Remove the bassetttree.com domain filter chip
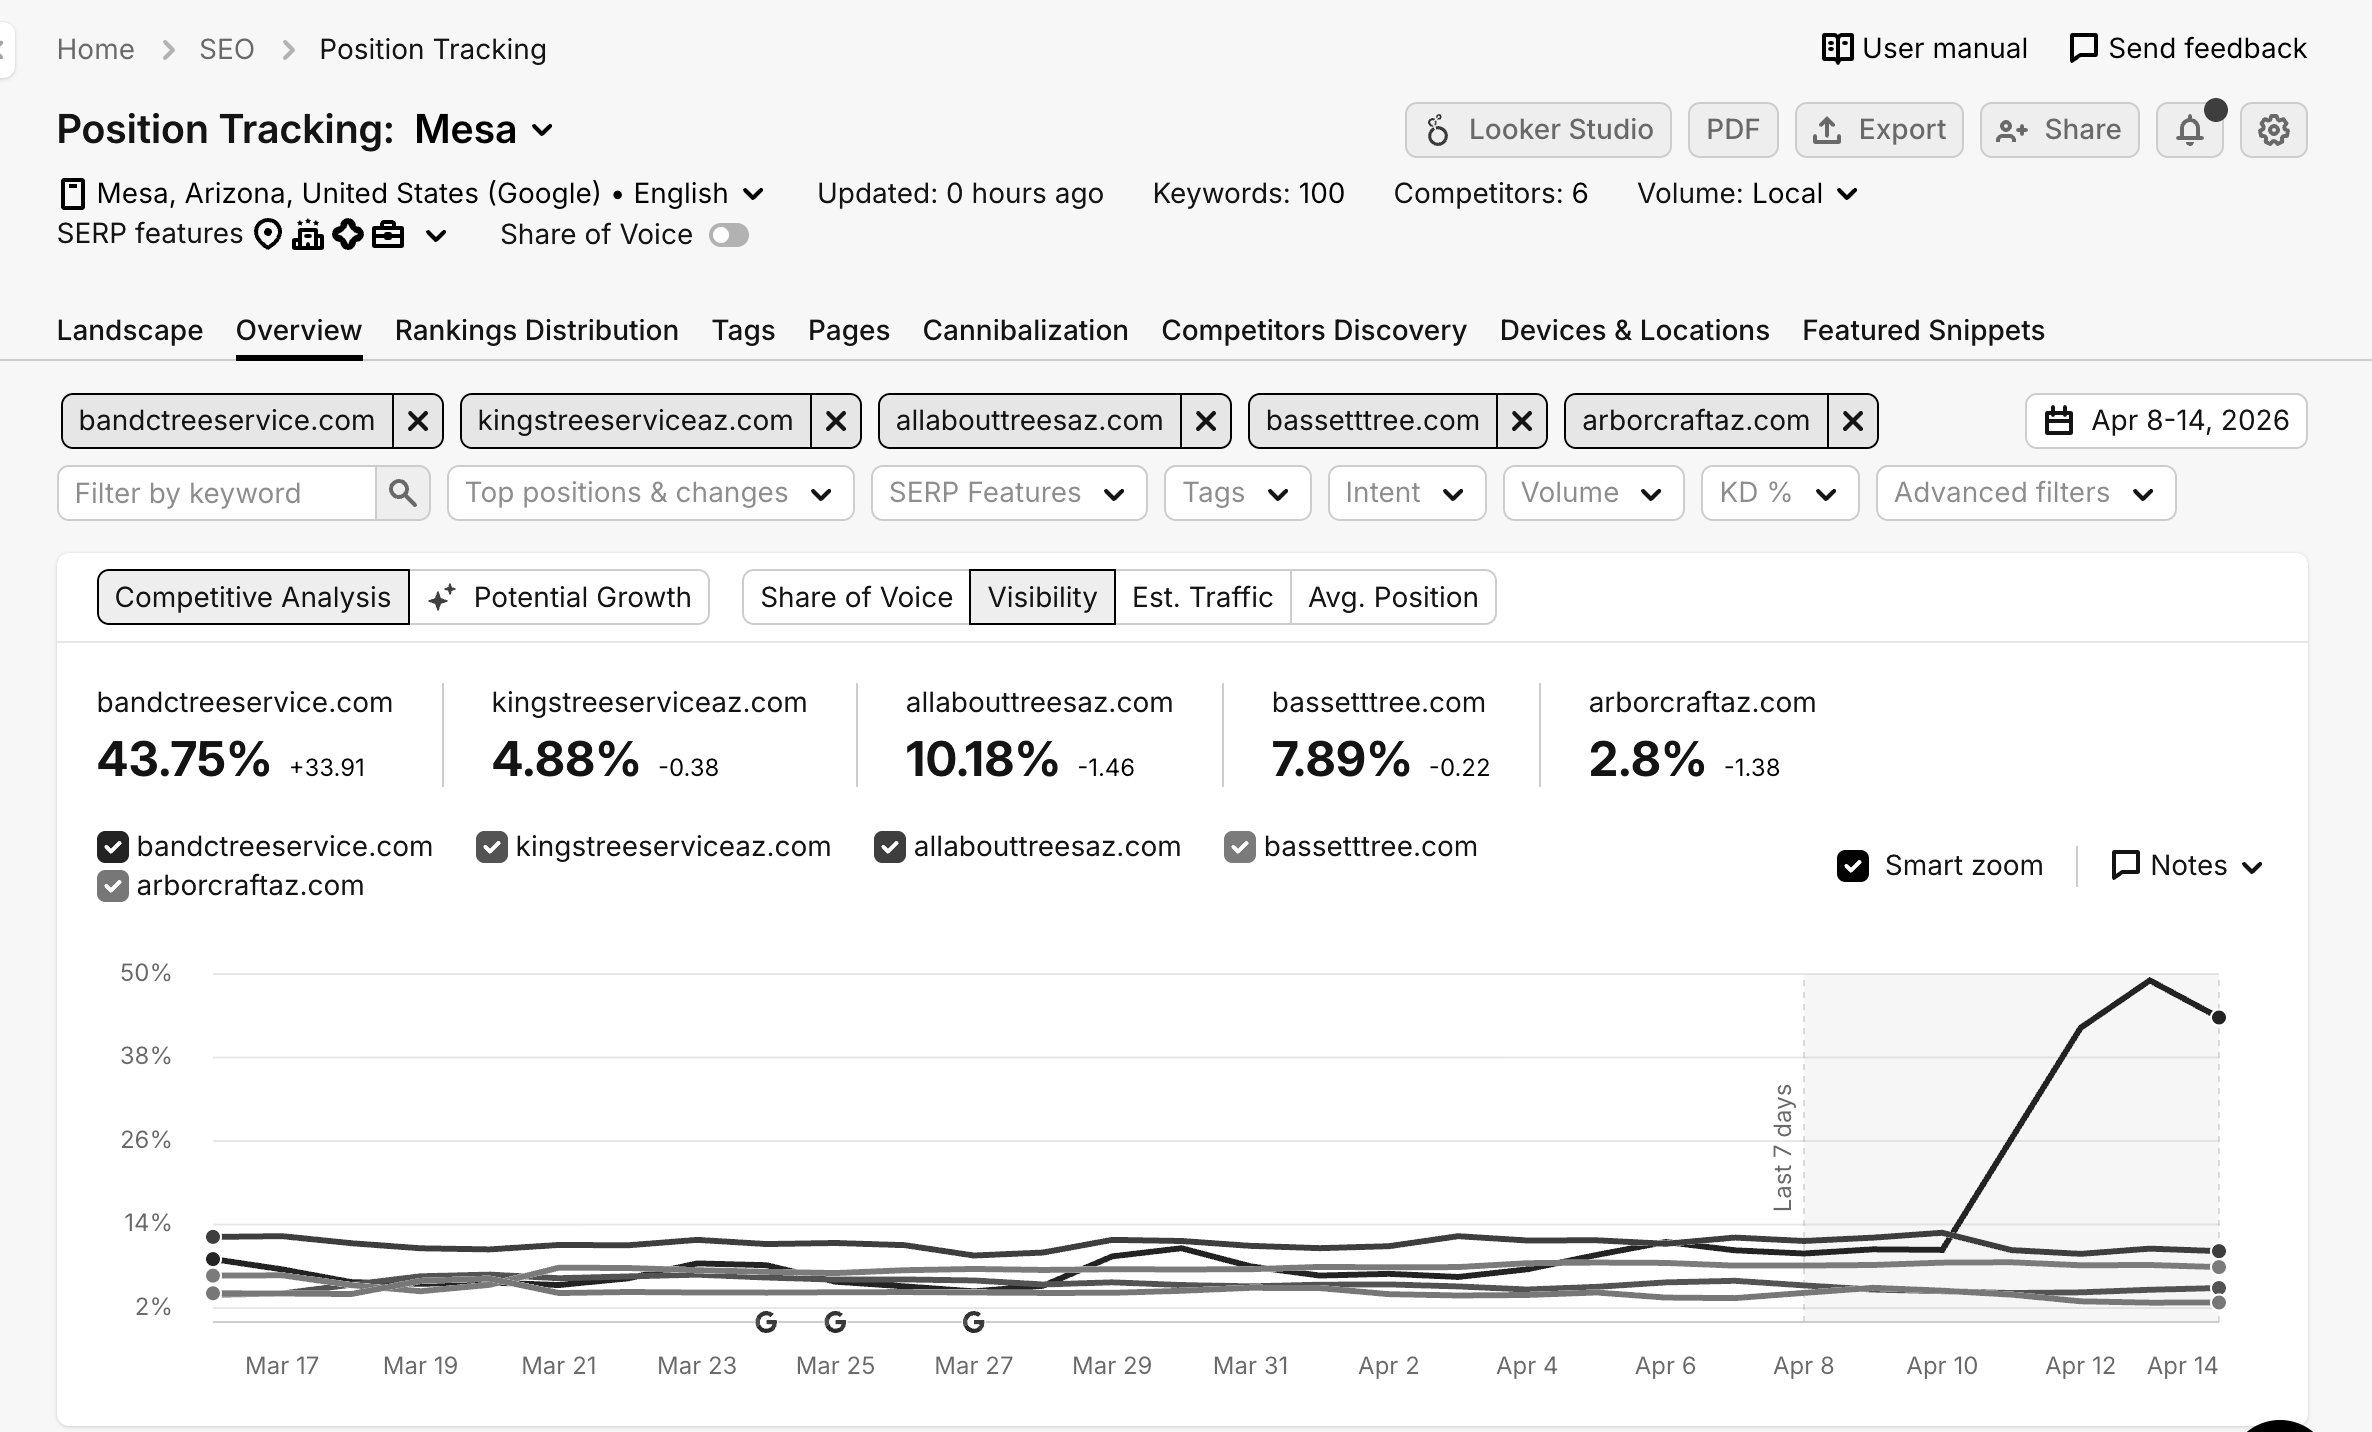Screen dimensions: 2372x1432 [1522, 421]
